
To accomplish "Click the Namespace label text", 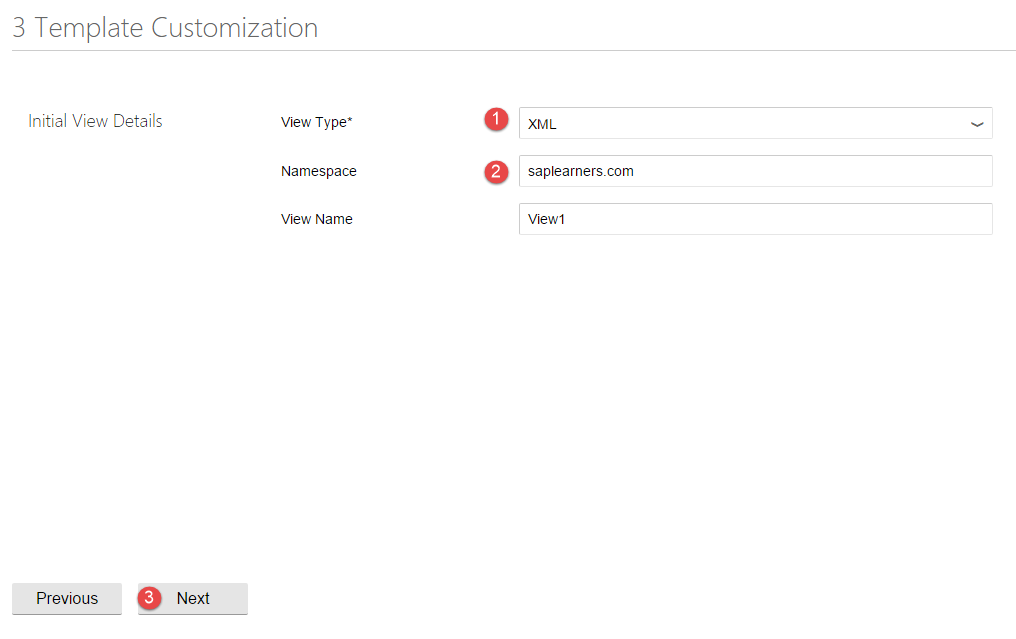I will click(319, 171).
